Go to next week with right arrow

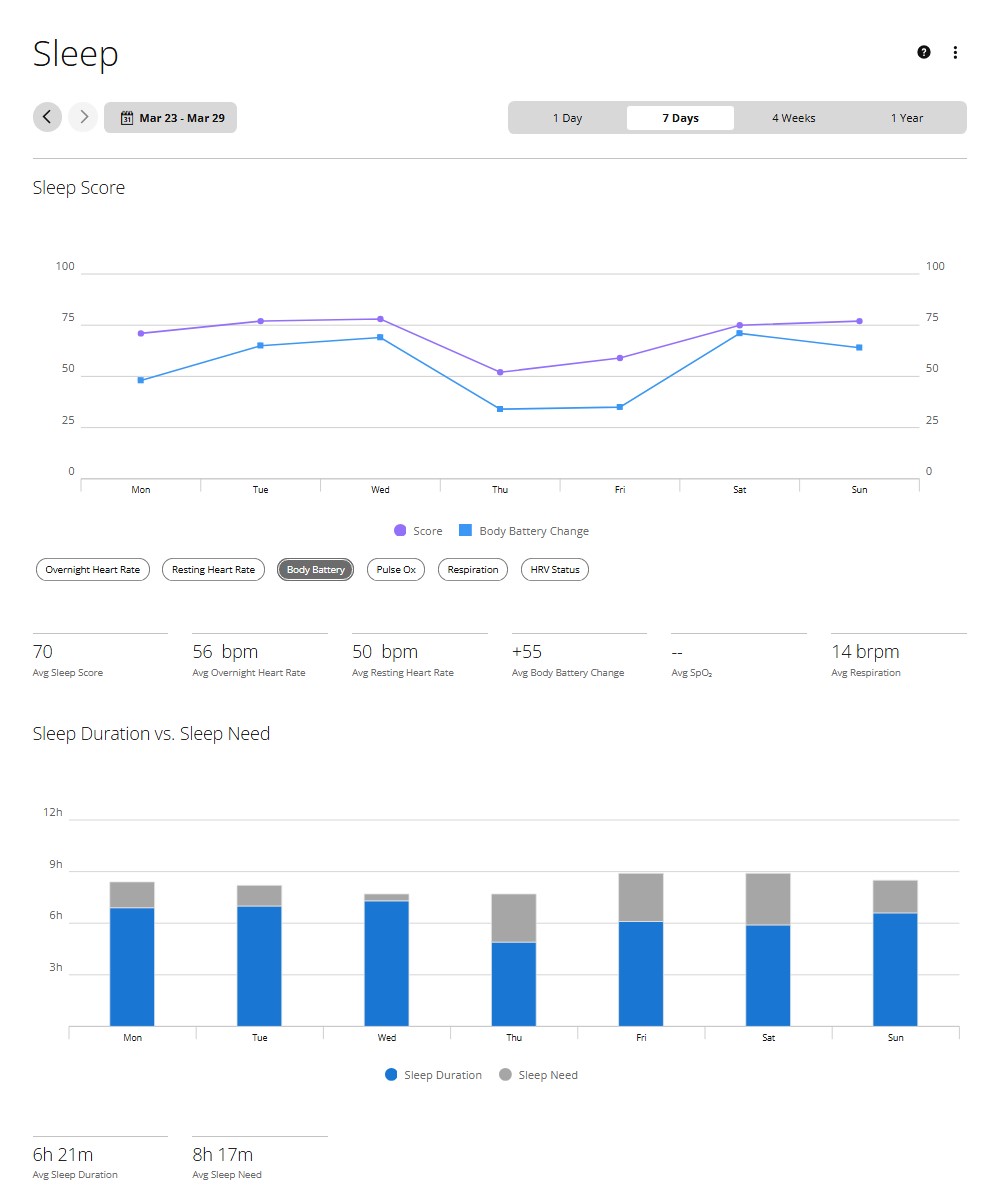tap(84, 117)
